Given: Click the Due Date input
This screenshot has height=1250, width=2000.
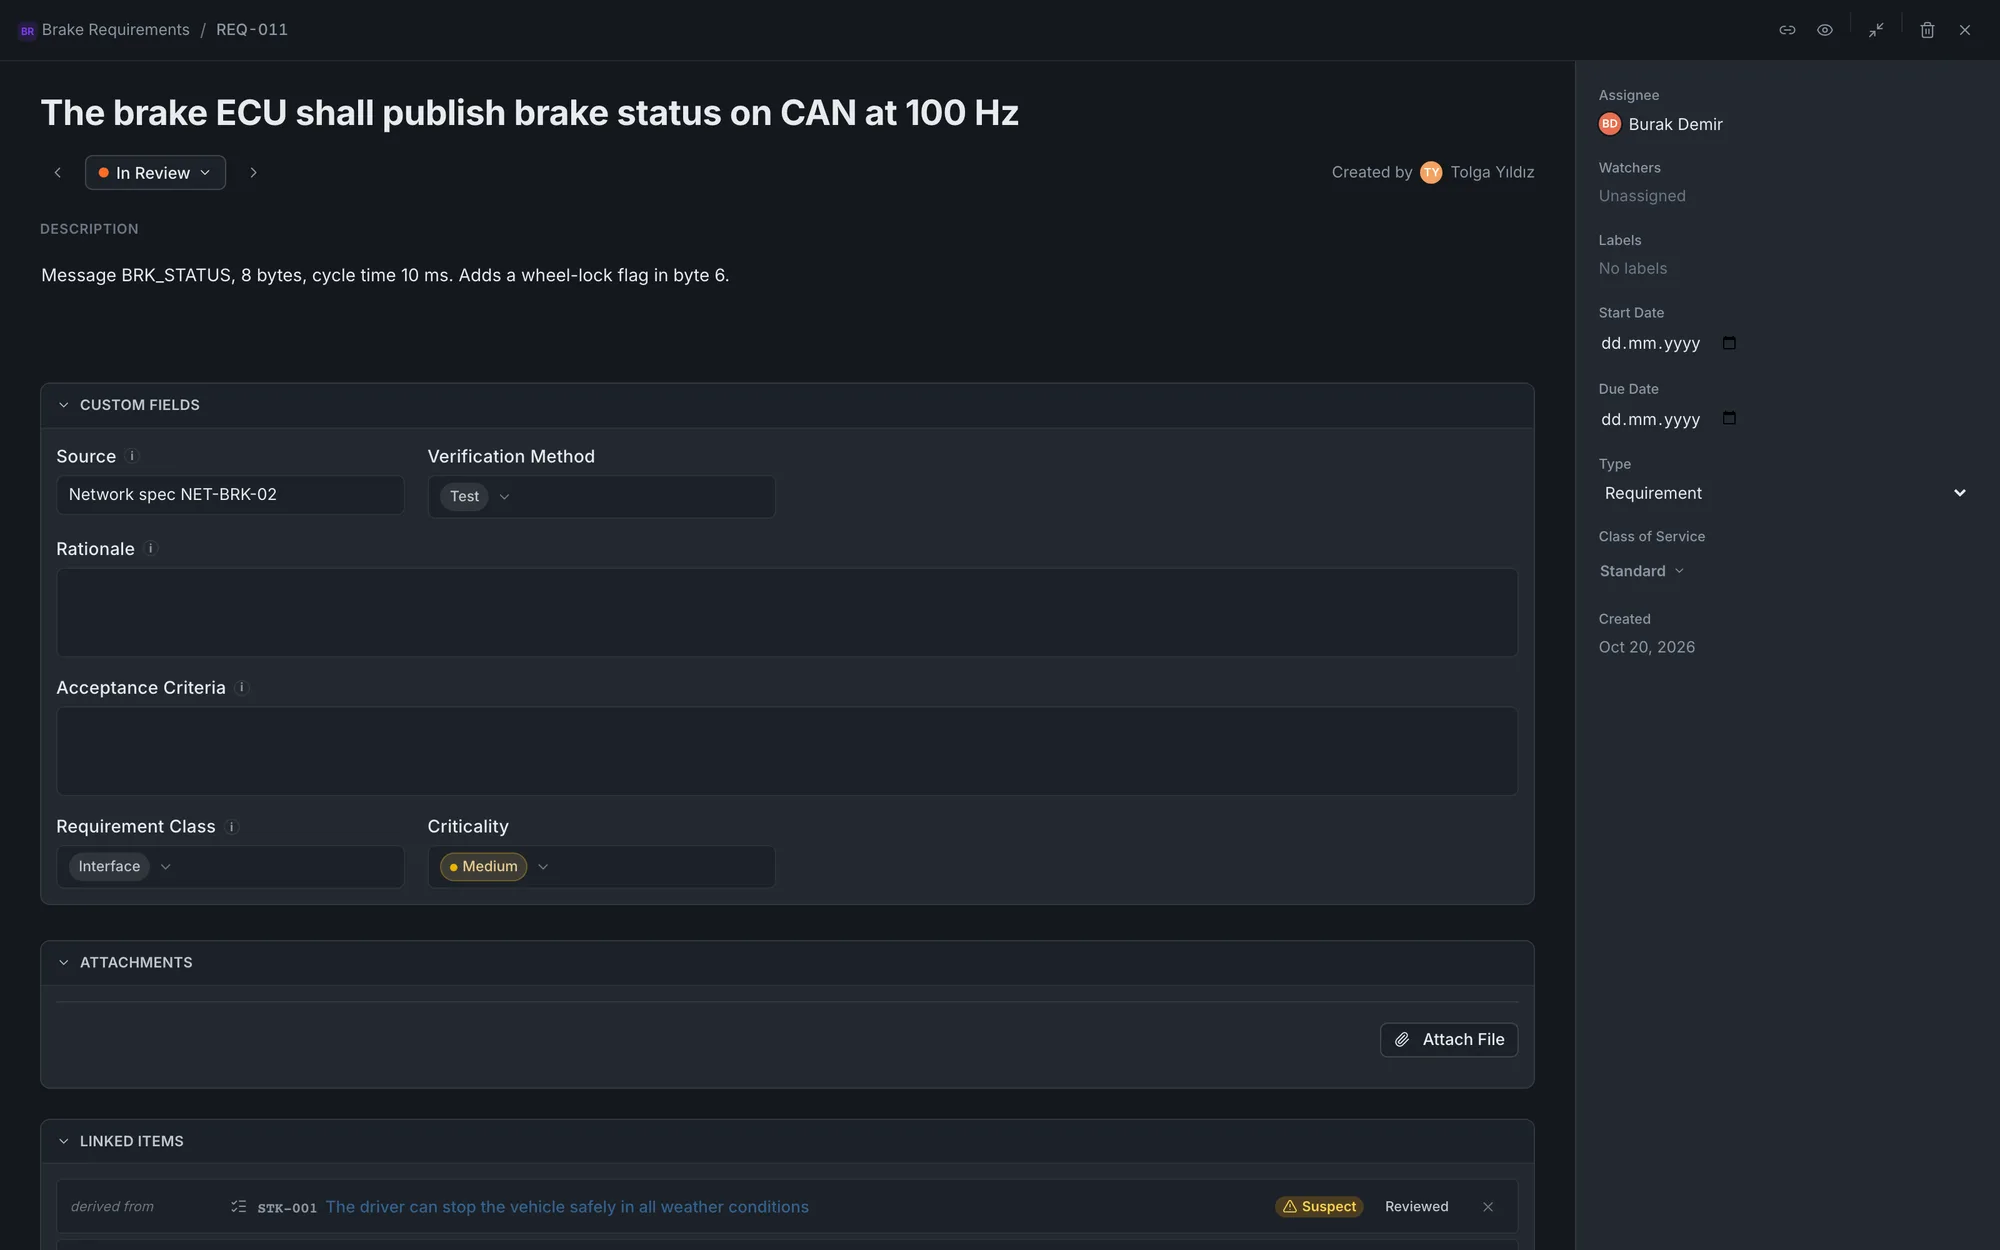Looking at the screenshot, I should click(1669, 419).
